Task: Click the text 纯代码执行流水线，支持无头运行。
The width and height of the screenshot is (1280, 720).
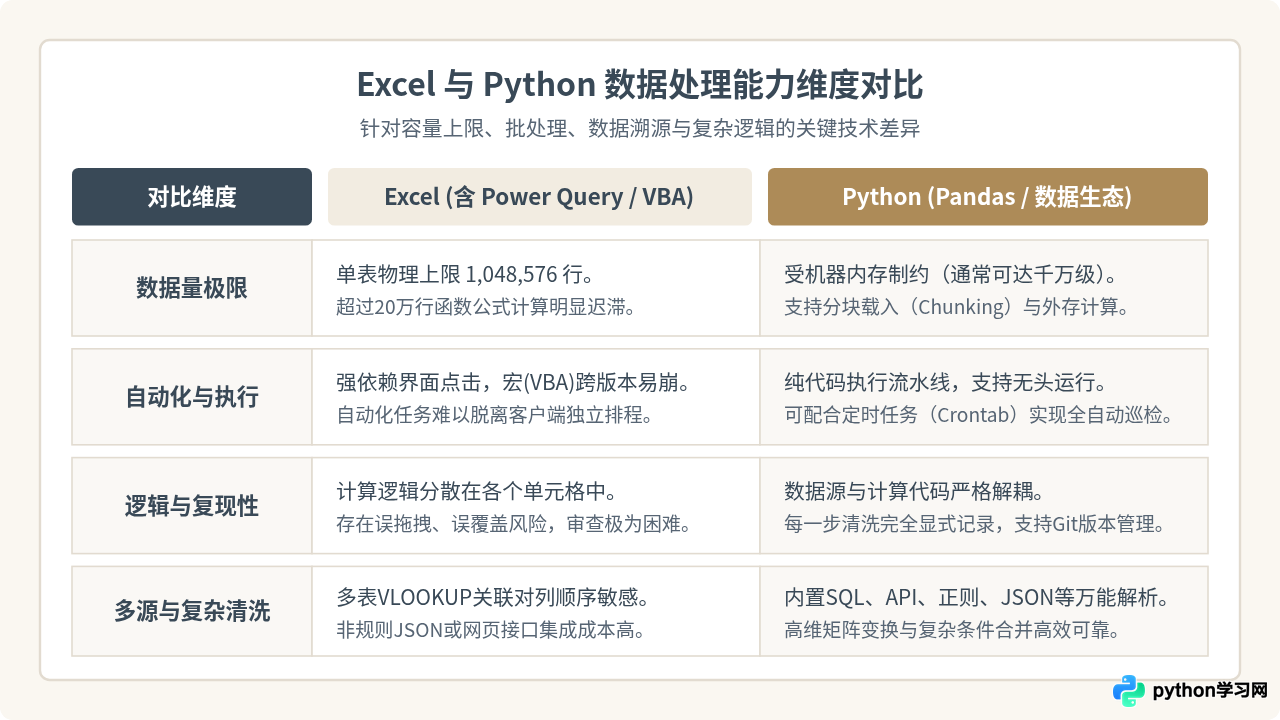Action: (x=945, y=383)
